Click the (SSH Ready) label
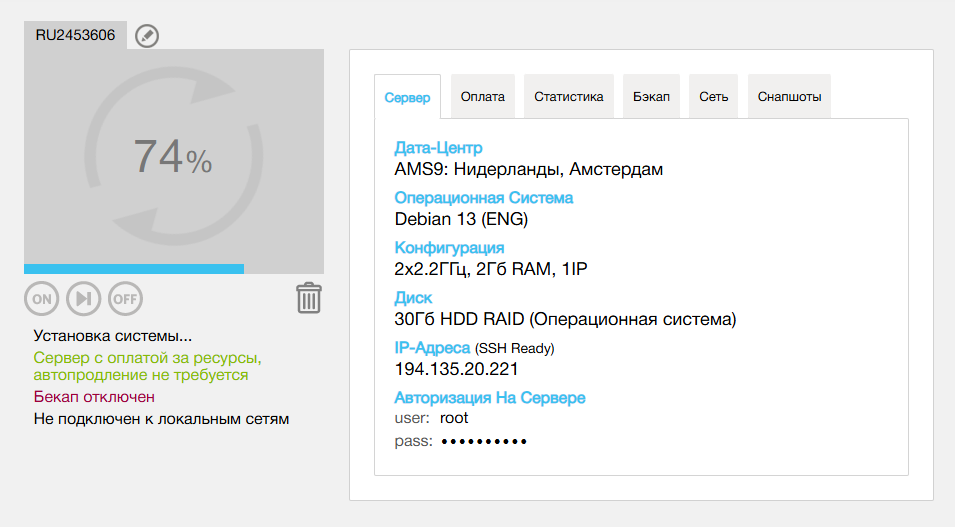 (x=515, y=348)
